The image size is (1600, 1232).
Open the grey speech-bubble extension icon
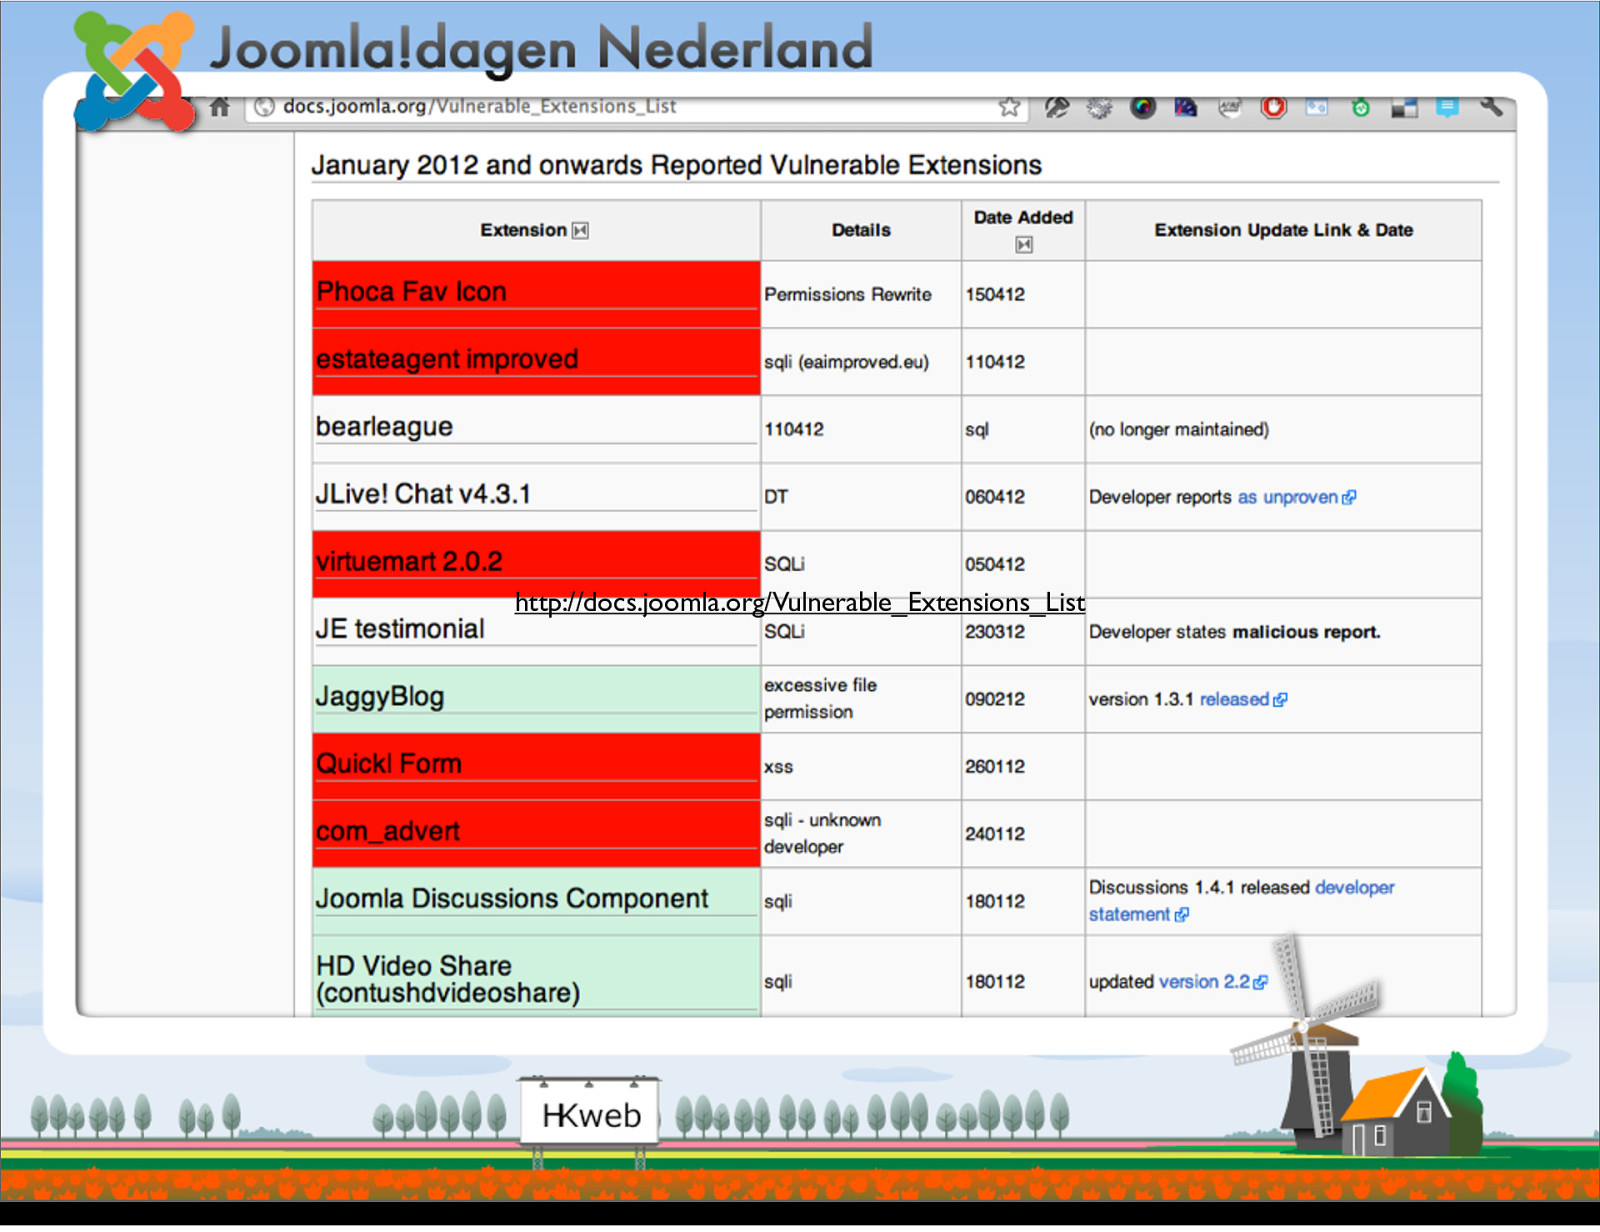click(1230, 107)
